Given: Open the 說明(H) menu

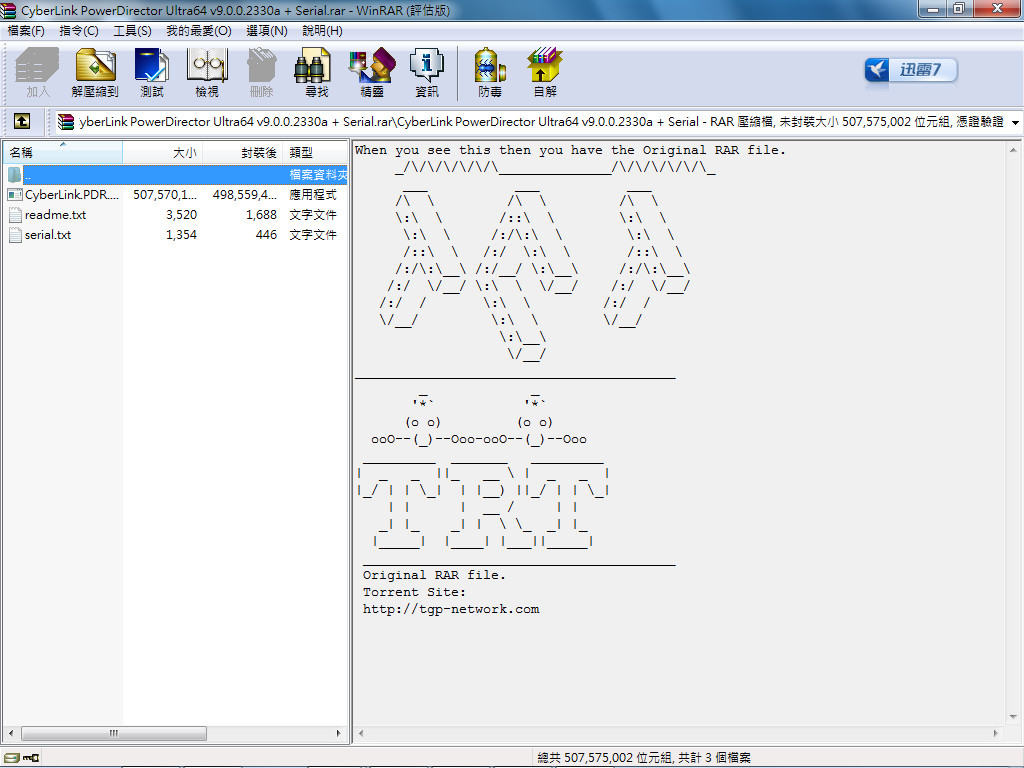Looking at the screenshot, I should [x=323, y=31].
